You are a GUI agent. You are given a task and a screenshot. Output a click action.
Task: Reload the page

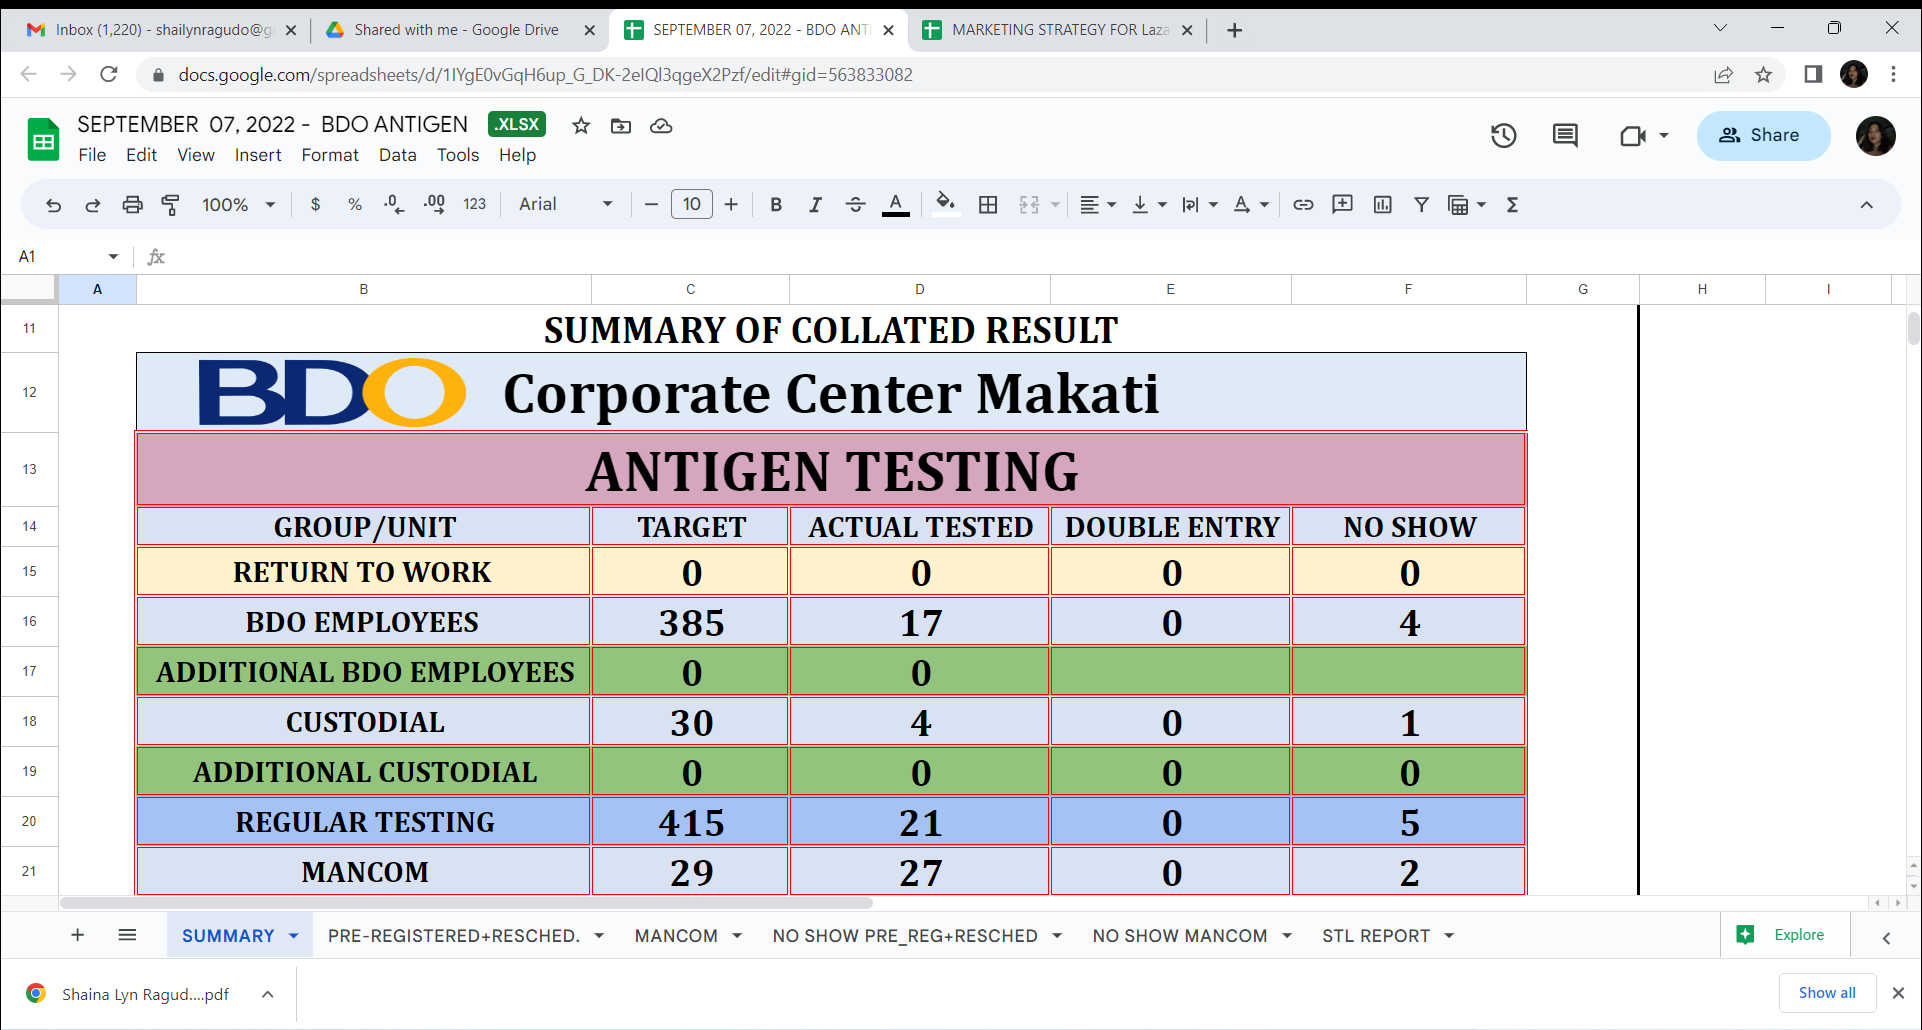coord(109,74)
